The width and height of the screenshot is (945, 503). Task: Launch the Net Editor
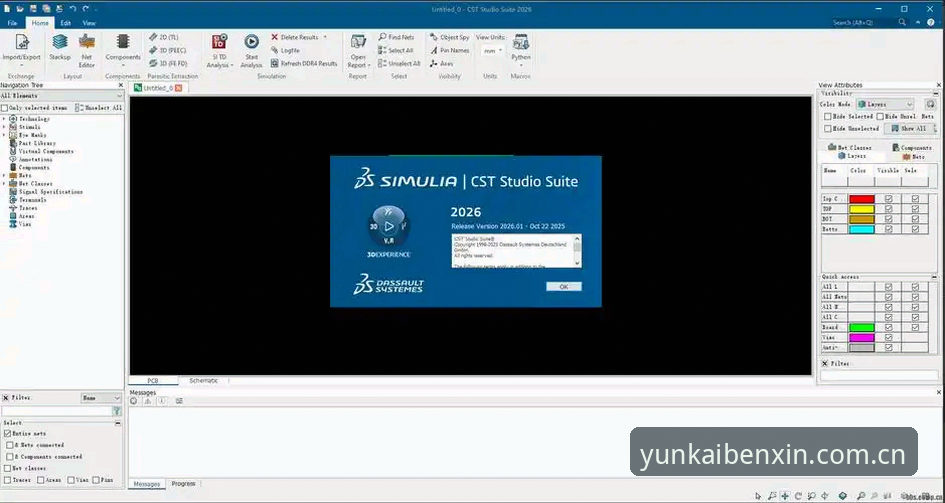(x=87, y=49)
